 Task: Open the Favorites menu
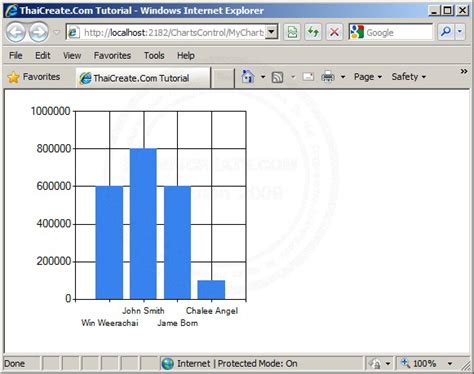pyautogui.click(x=112, y=55)
